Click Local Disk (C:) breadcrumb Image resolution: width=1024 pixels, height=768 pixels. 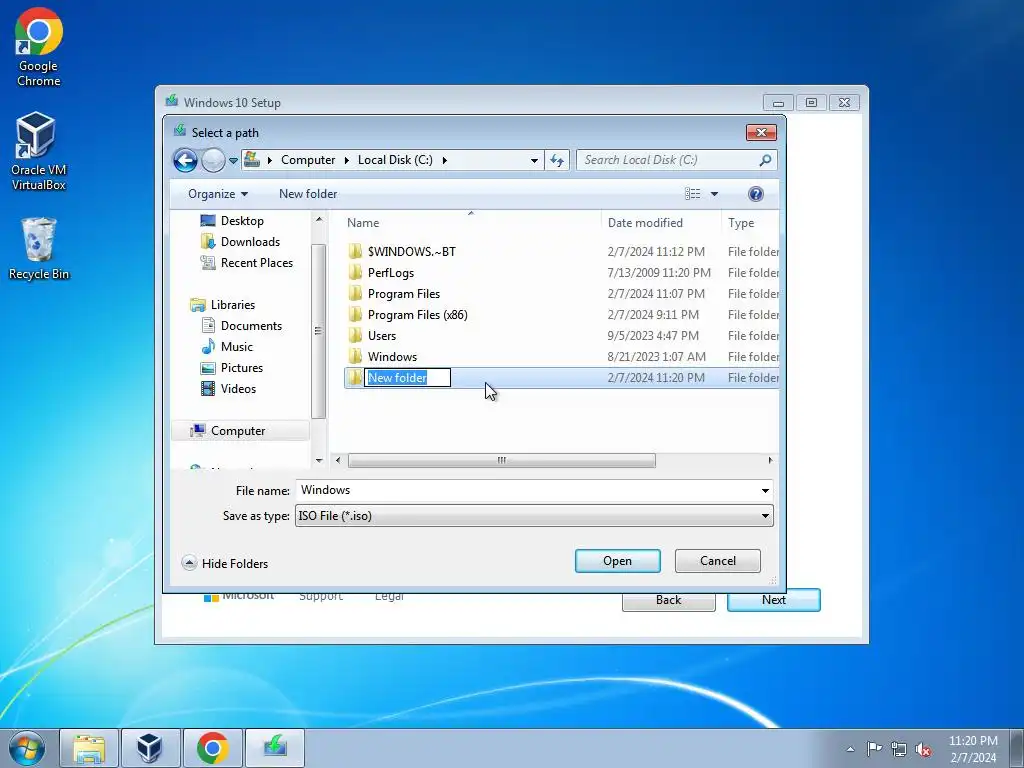395,160
